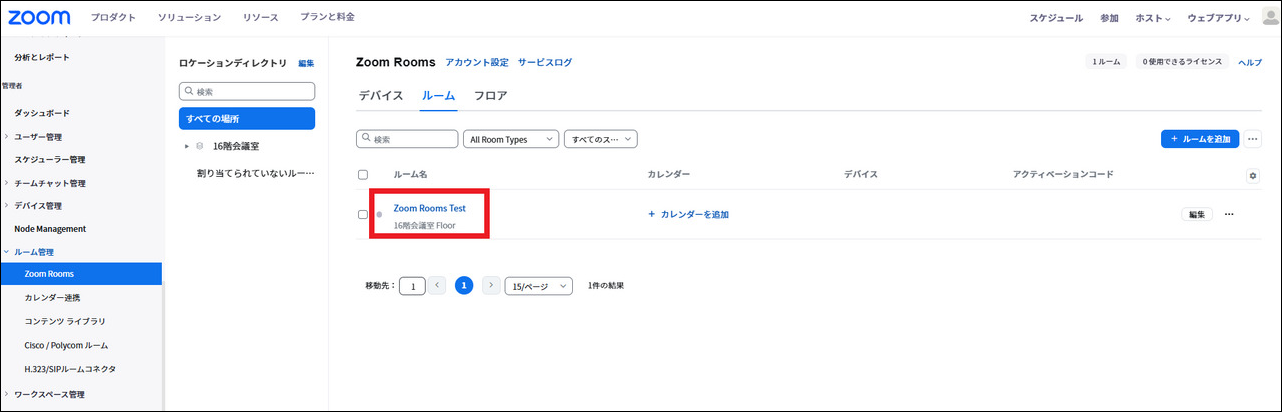Click 編集 next to ロケーションディレクトリ

point(306,63)
